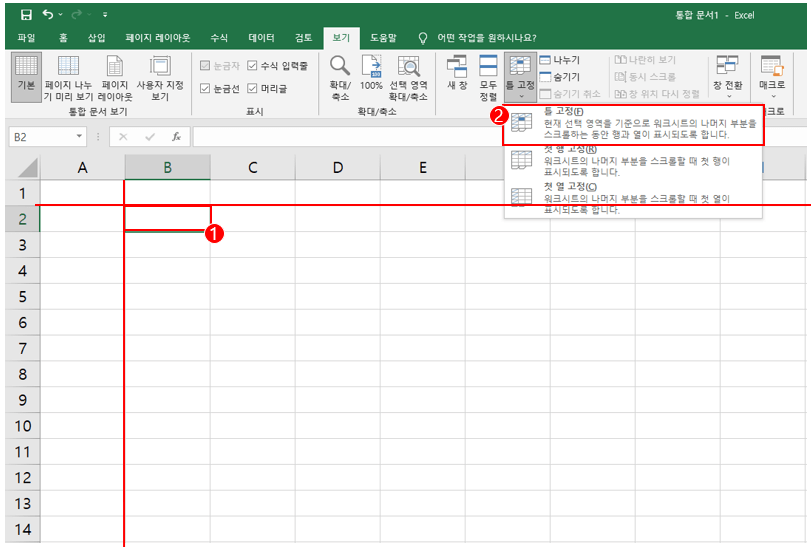Image resolution: width=811 pixels, height=547 pixels.
Task: Select column C header
Action: (252, 168)
